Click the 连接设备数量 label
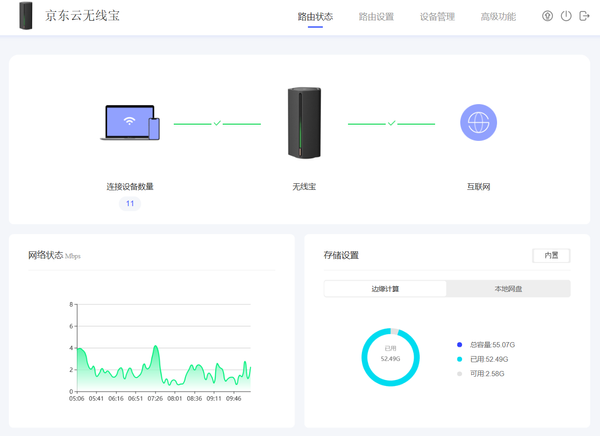600x436 pixels. pos(130,186)
